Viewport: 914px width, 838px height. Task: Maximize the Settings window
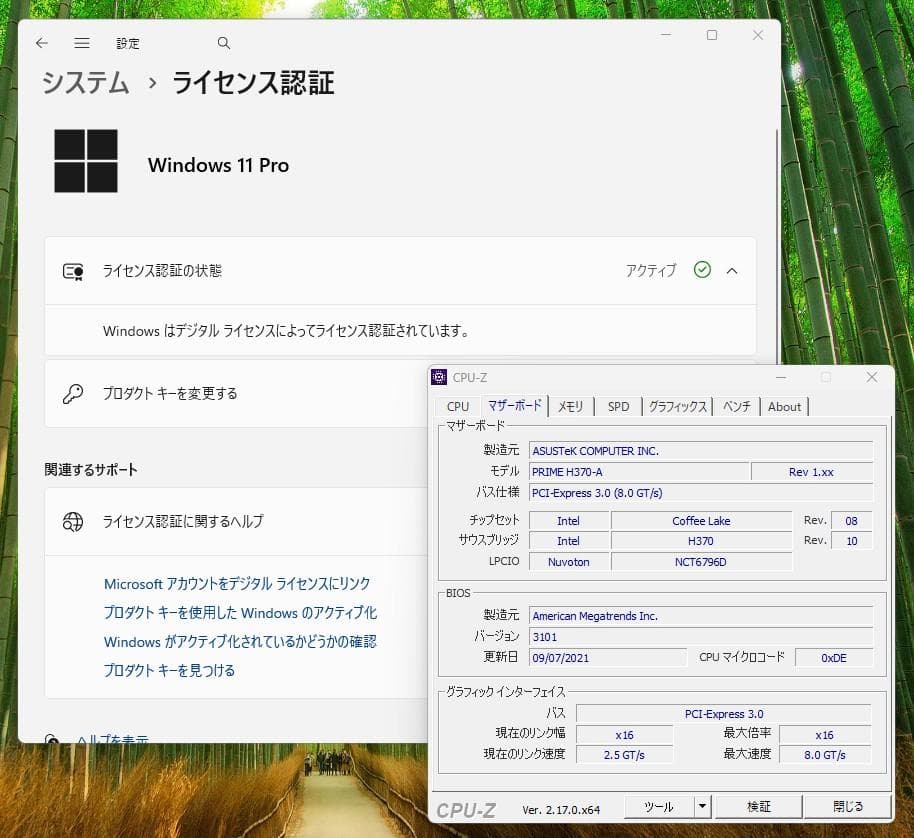pyautogui.click(x=712, y=35)
